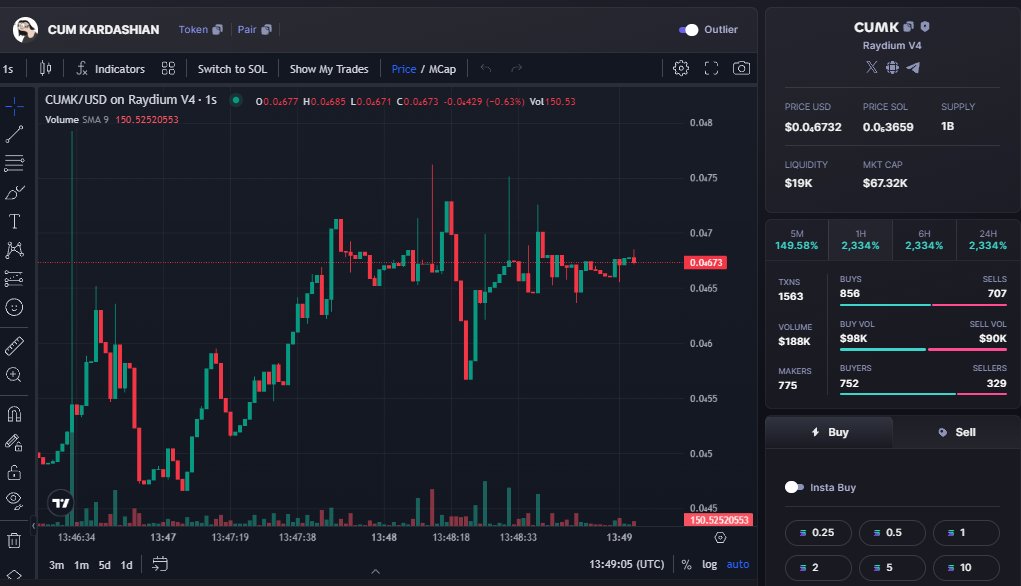Screen dimensions: 1021x586
Task: Select the 1H stats period
Action: 860,240
